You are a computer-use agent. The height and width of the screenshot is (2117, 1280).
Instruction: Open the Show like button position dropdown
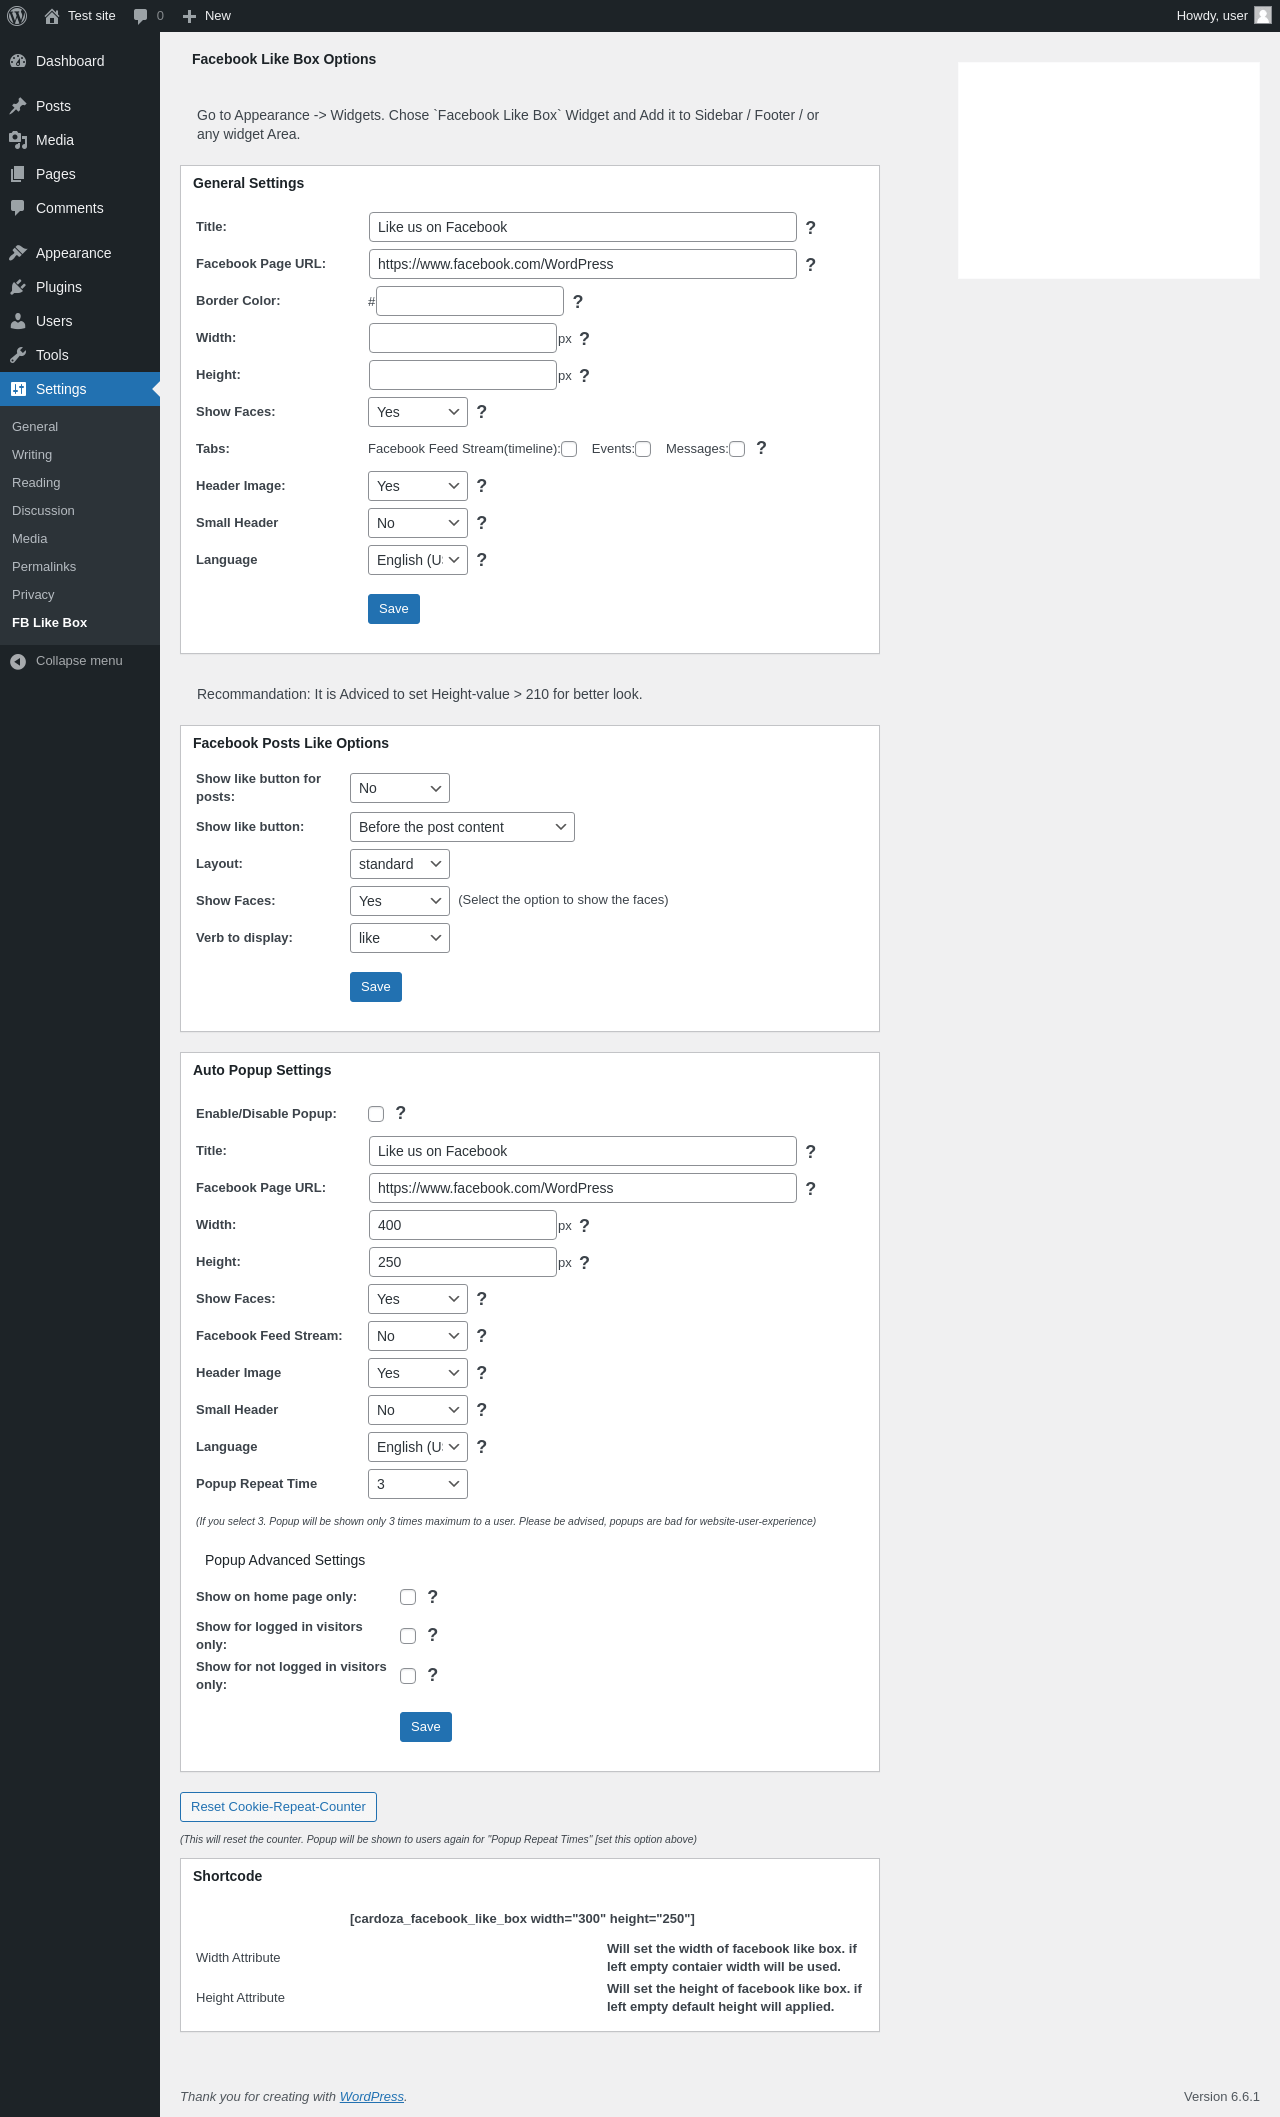462,827
